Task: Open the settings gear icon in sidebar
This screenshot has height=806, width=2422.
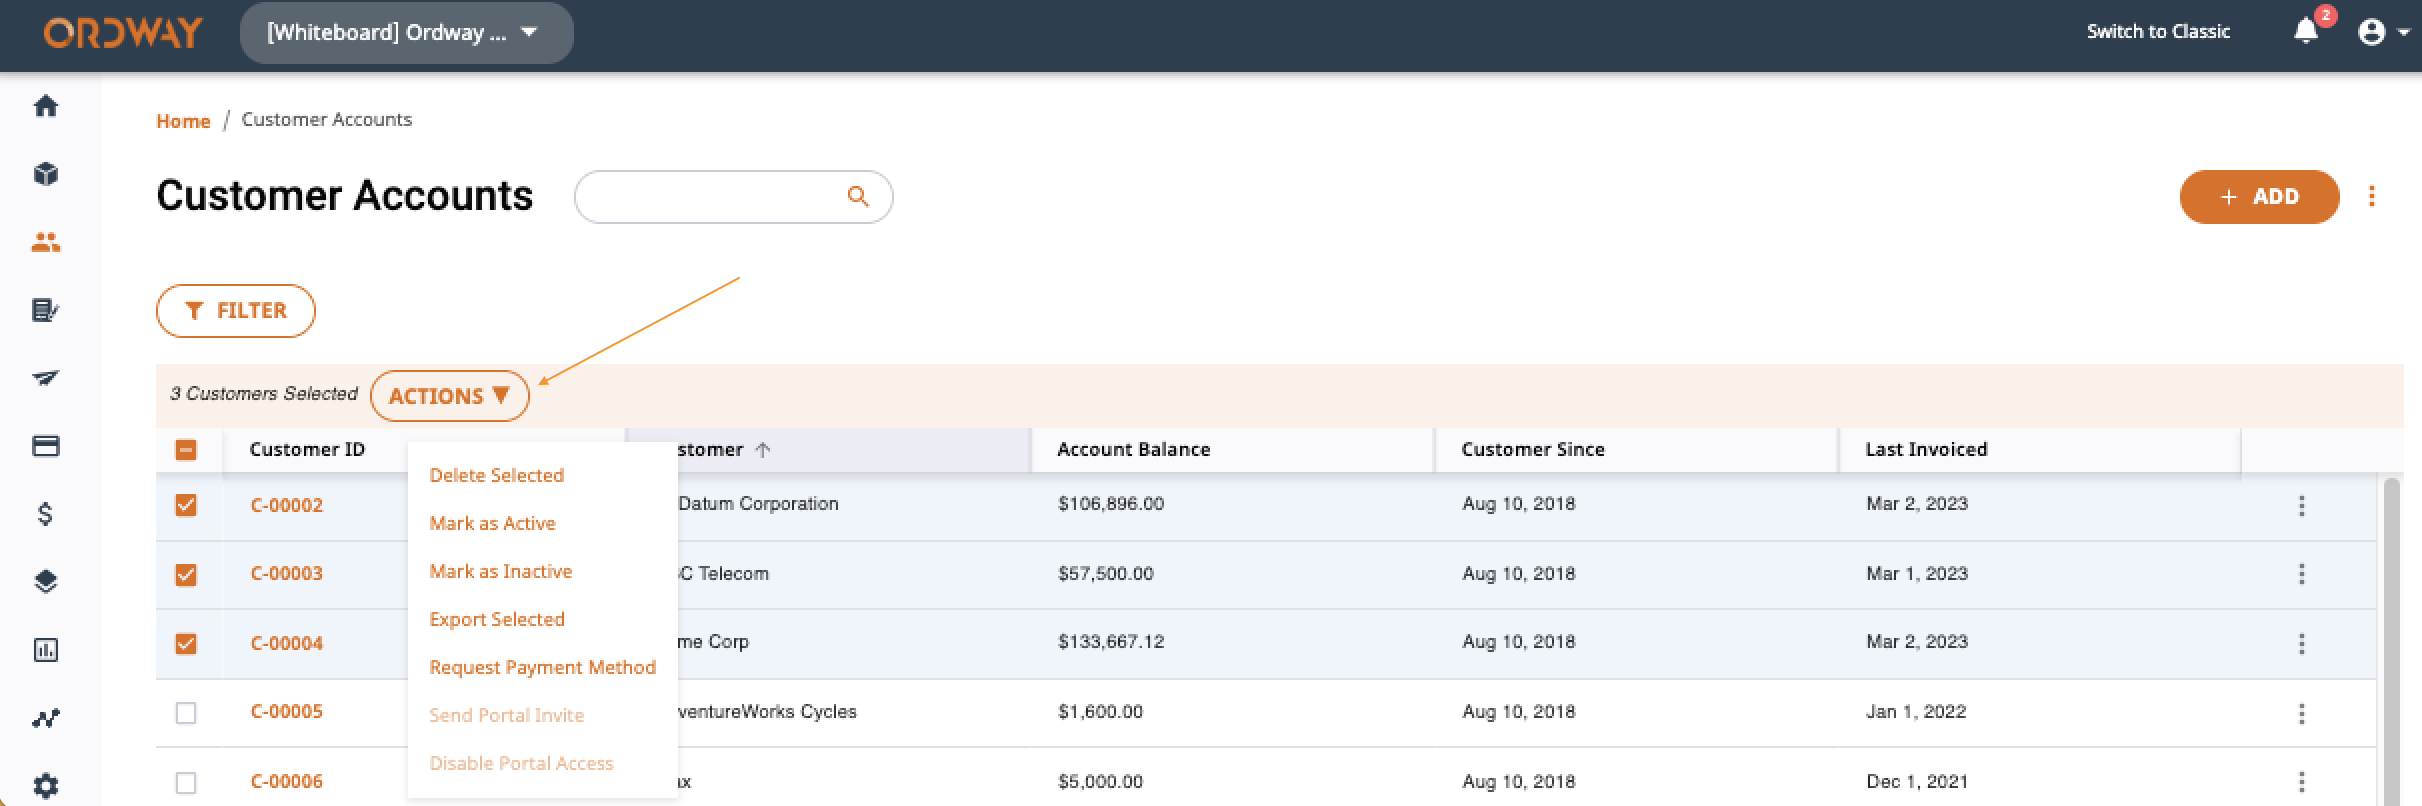Action: click(46, 786)
